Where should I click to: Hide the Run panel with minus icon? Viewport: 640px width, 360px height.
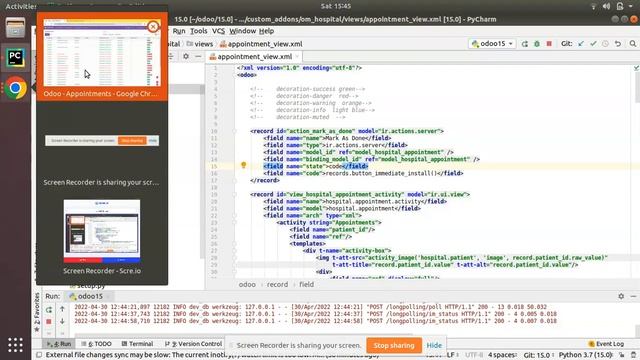click(x=633, y=296)
